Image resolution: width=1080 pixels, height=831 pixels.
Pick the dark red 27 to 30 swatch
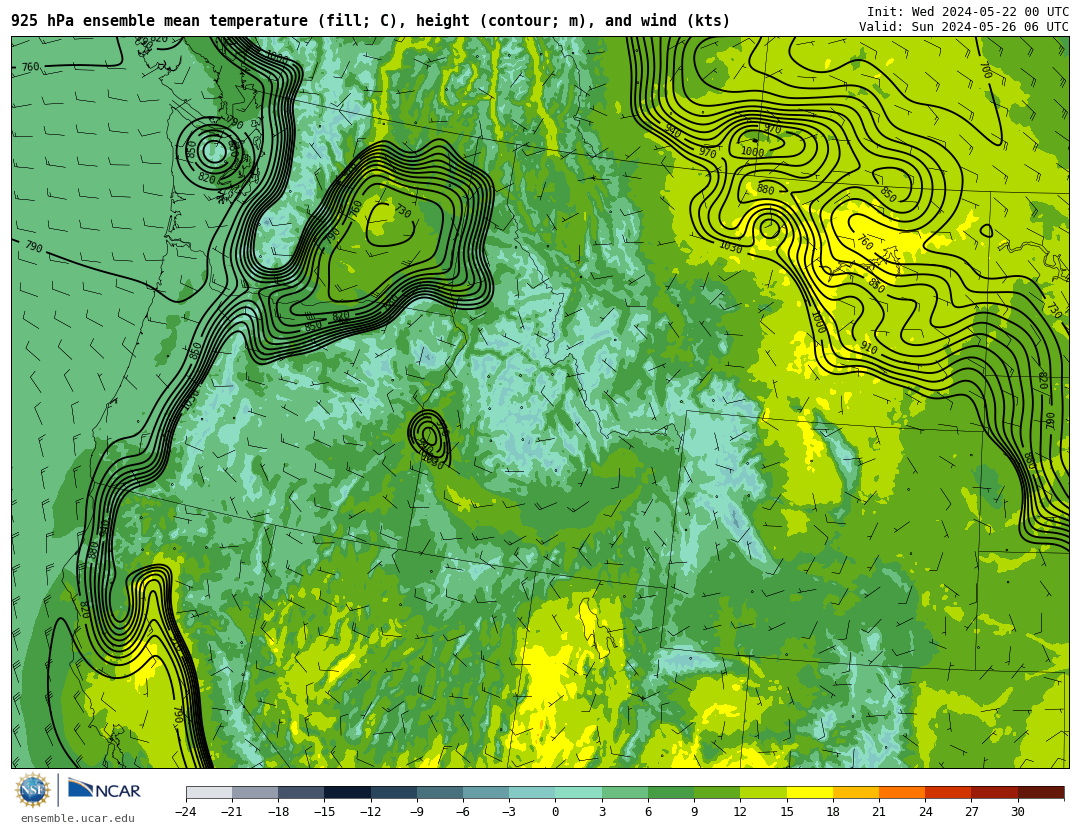pyautogui.click(x=994, y=792)
